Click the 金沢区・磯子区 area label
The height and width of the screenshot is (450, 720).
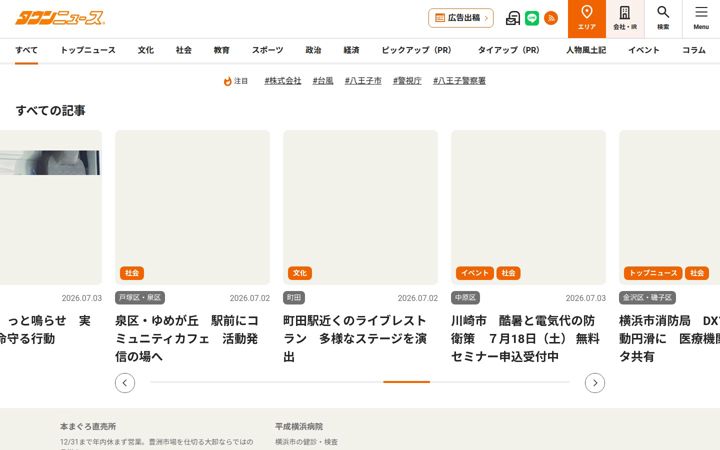(647, 298)
